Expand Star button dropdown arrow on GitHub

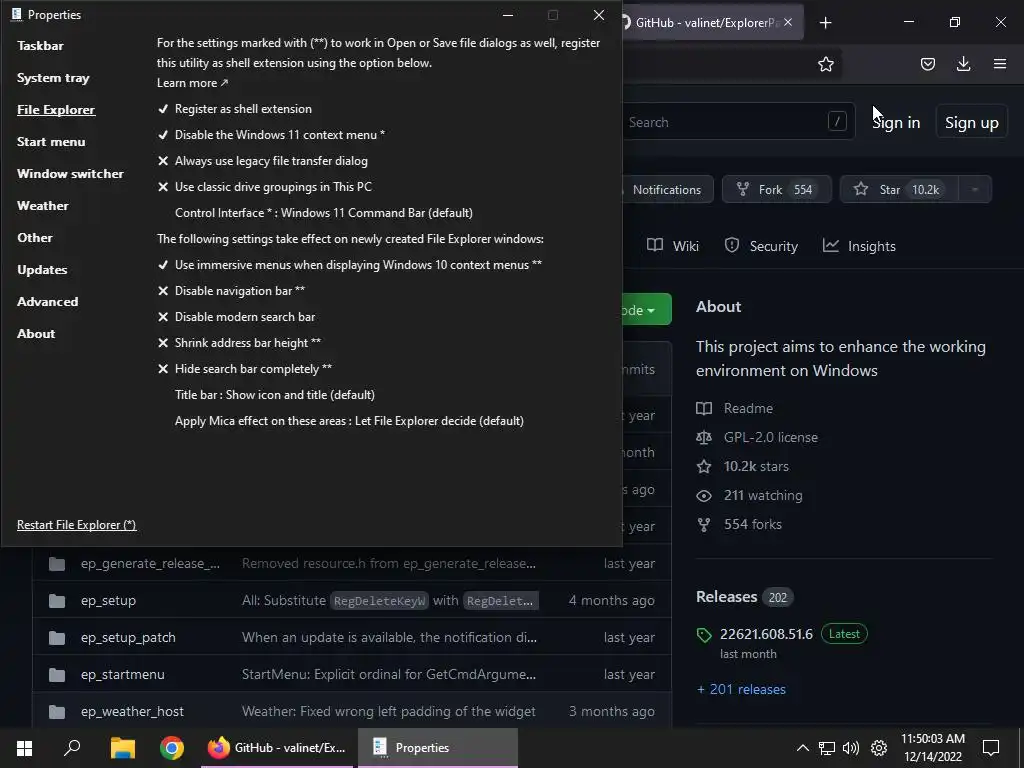pos(974,189)
